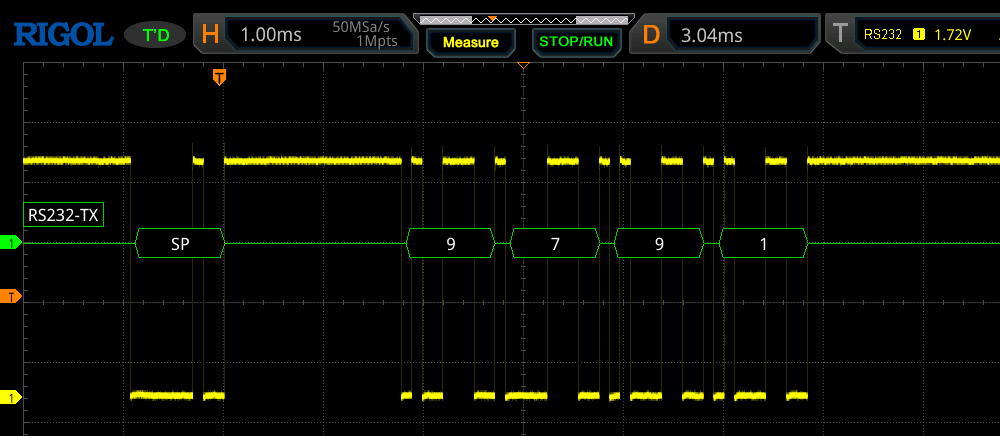Open the 1.00ms horizontal timebase field

coord(272,34)
